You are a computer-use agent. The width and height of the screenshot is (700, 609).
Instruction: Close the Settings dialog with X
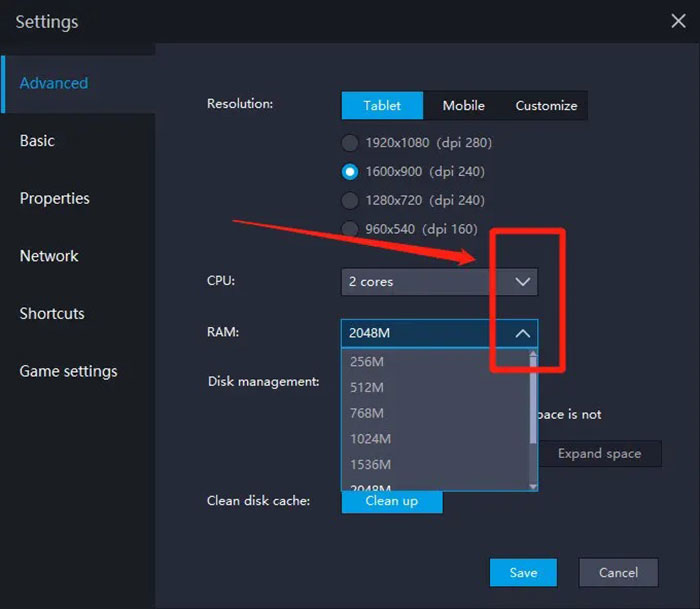677,19
